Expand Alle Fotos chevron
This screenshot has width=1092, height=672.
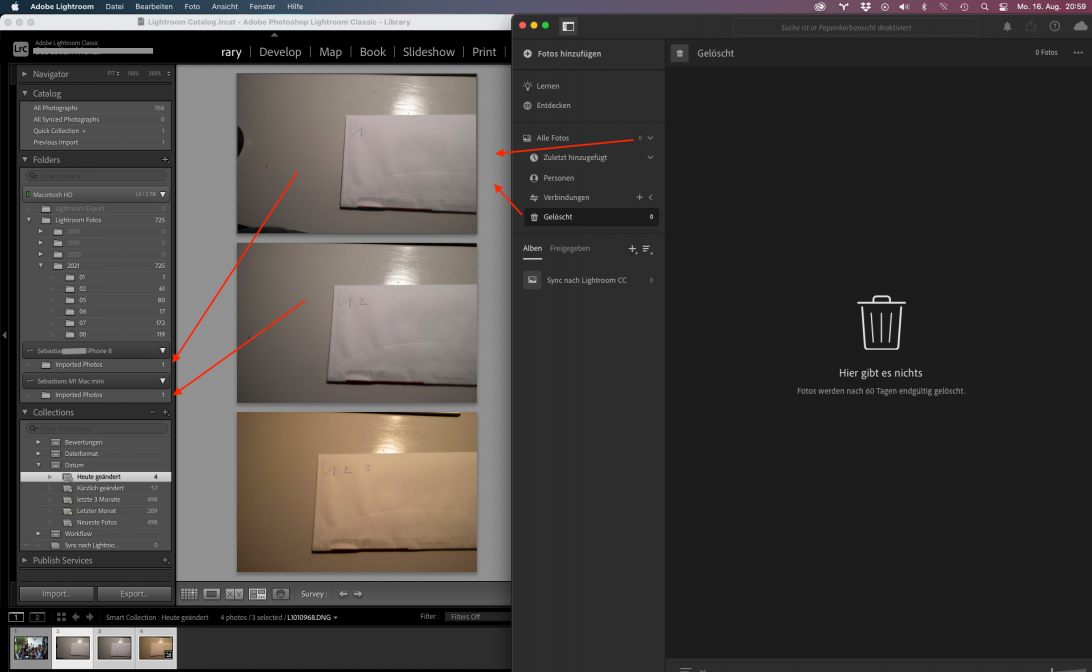650,138
